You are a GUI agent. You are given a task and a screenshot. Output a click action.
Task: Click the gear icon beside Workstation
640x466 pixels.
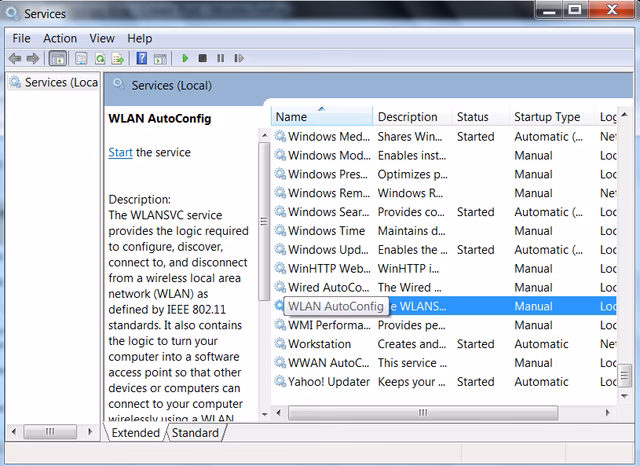point(280,343)
